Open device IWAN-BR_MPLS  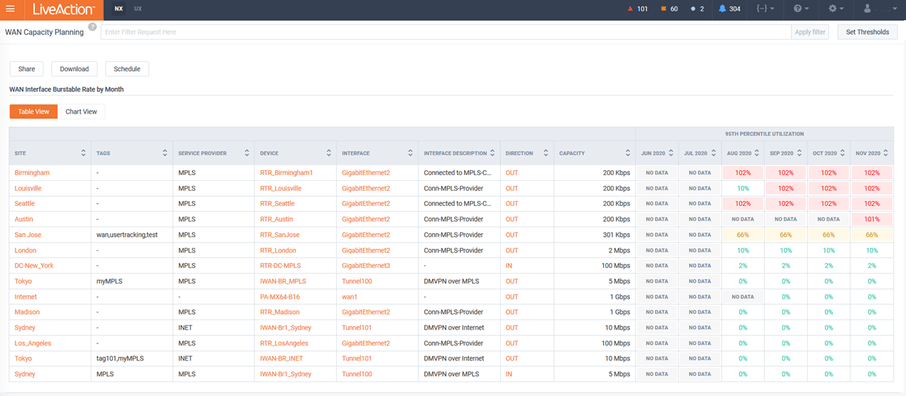(283, 281)
